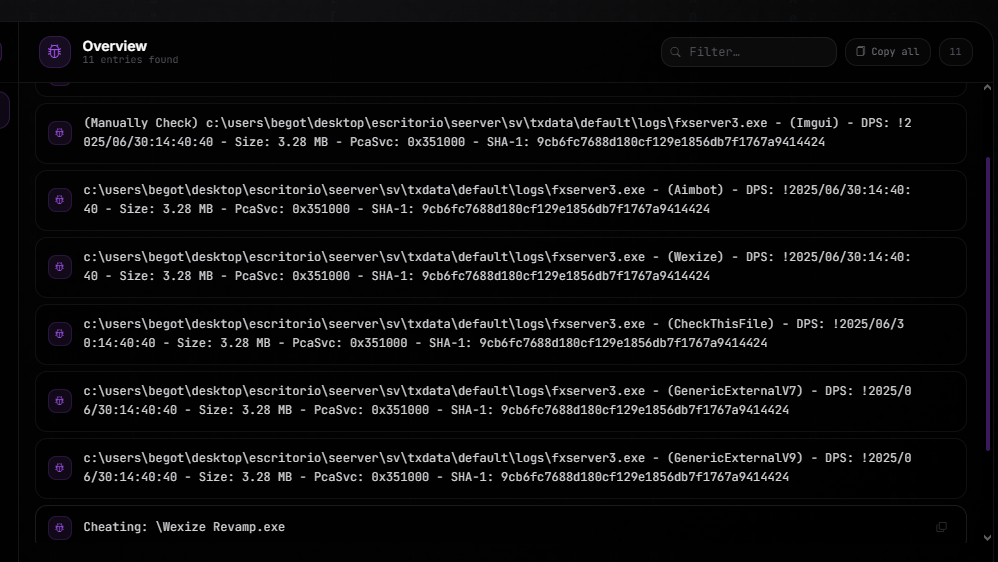998x562 pixels.
Task: Click bug icon beside CheckThisFile entry
Action: pos(60,334)
